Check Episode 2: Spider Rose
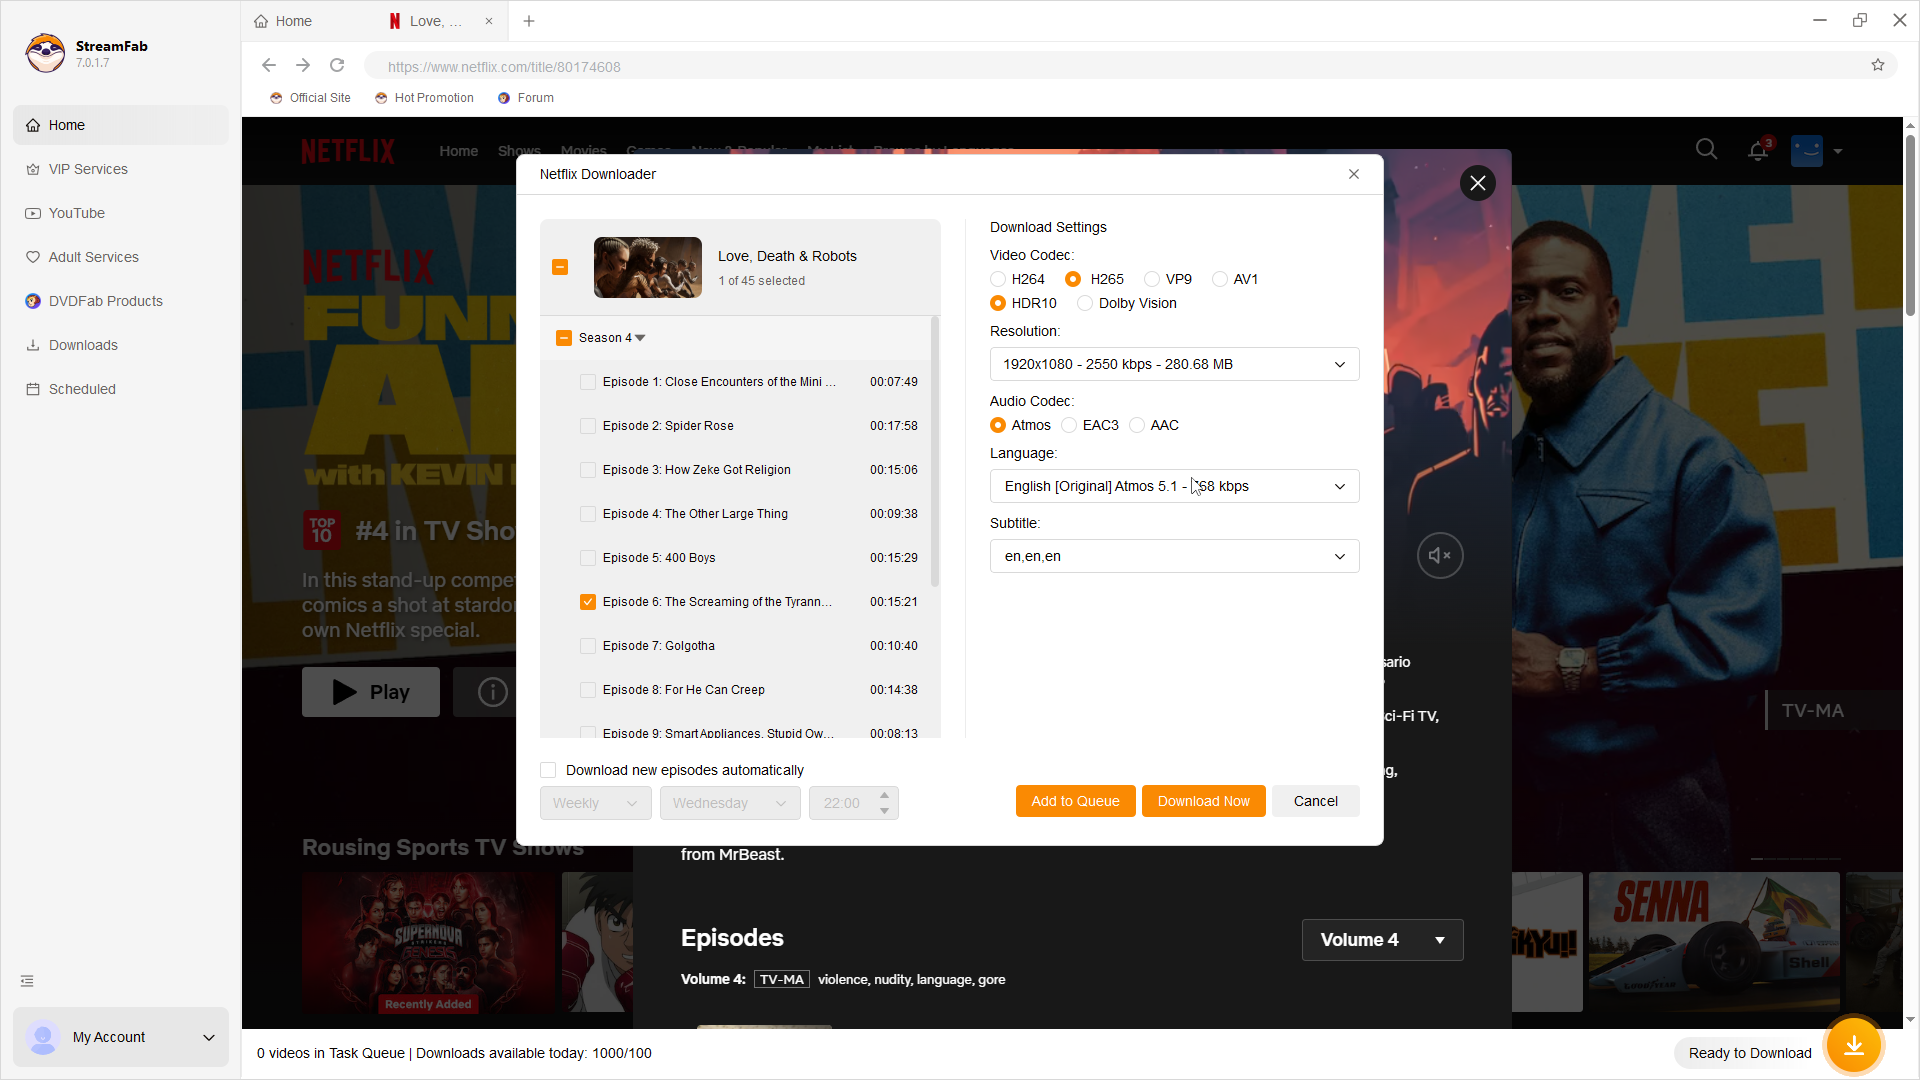The image size is (1920, 1080). tap(588, 426)
